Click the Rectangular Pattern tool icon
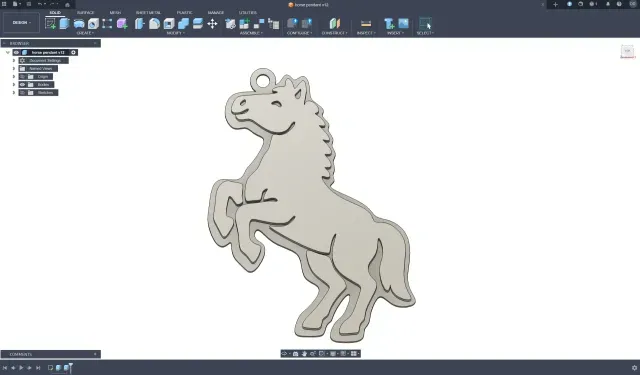Screen dimensions: 640x375 107,24
